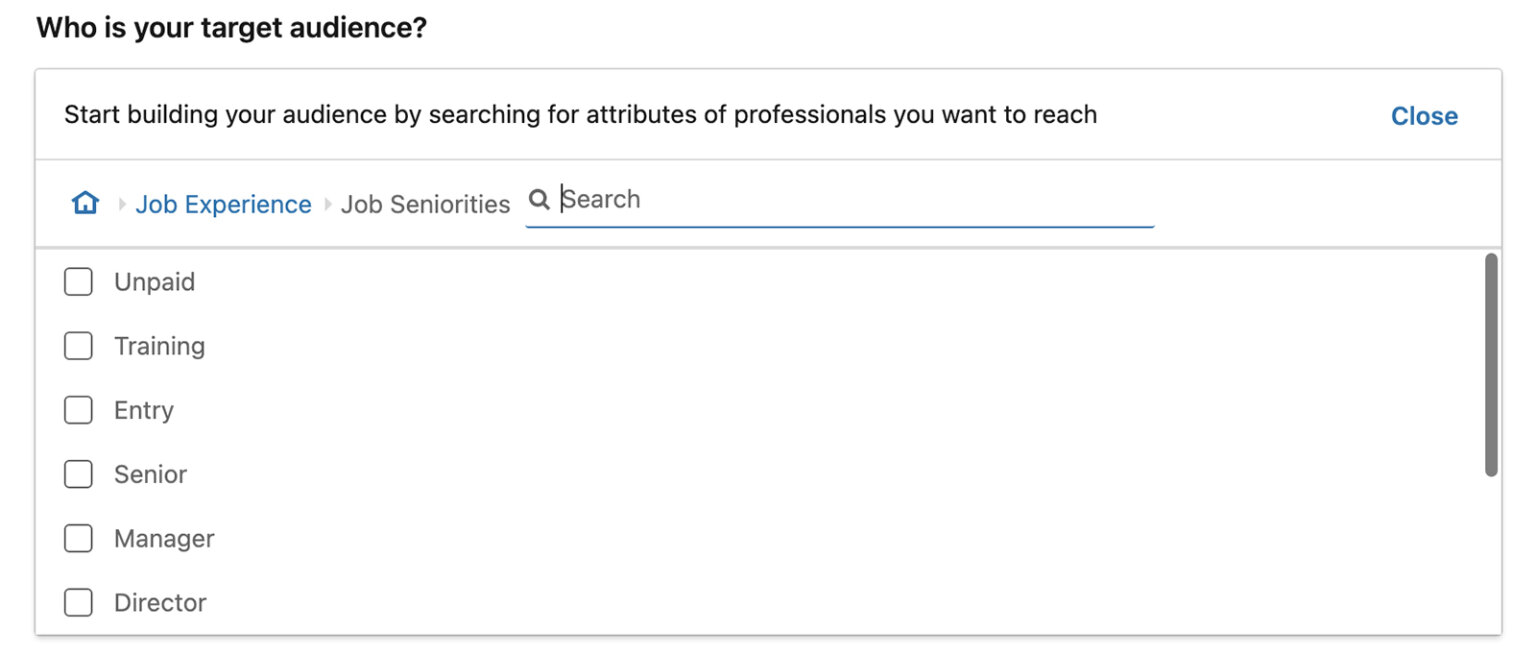
Task: Click the Job Seniorities breadcrumb label
Action: 425,203
